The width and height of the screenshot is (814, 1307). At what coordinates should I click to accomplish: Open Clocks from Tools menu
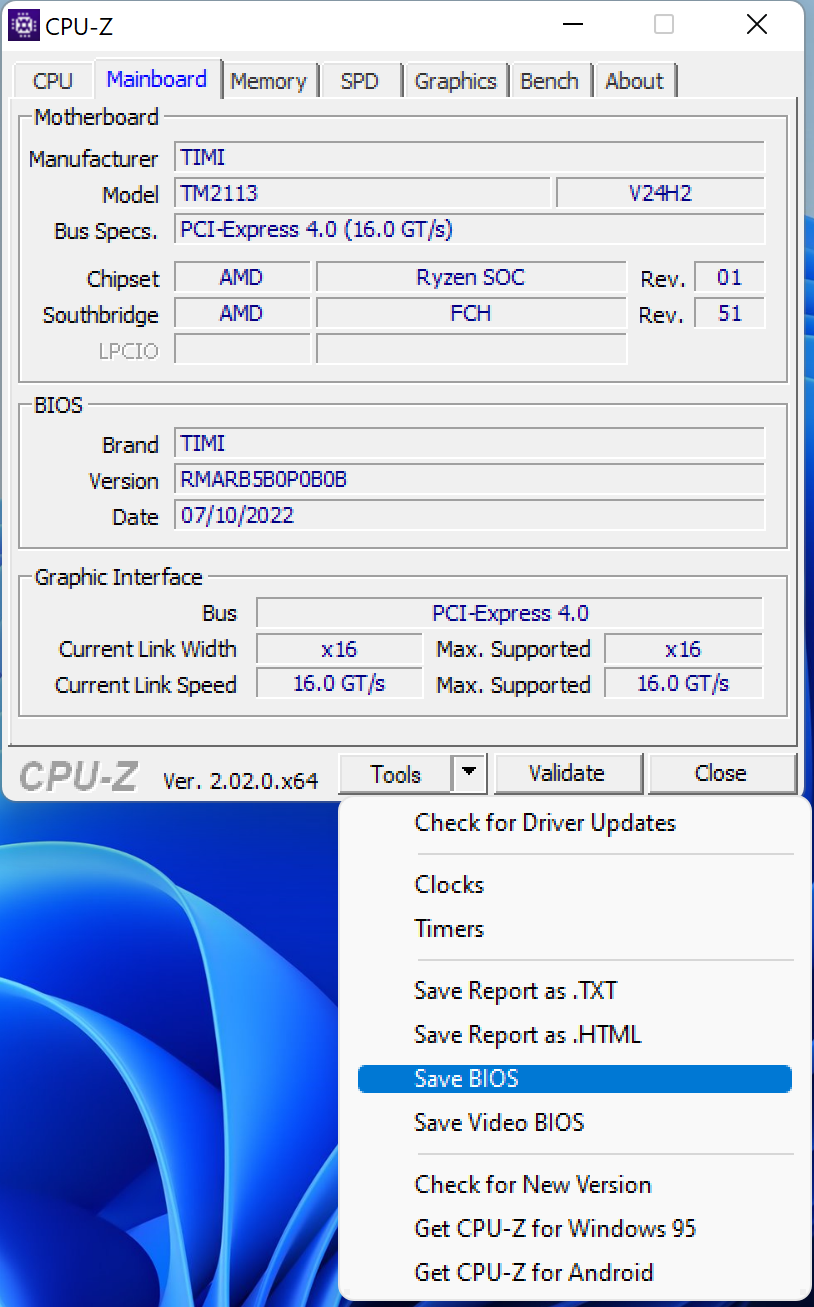coord(575,885)
